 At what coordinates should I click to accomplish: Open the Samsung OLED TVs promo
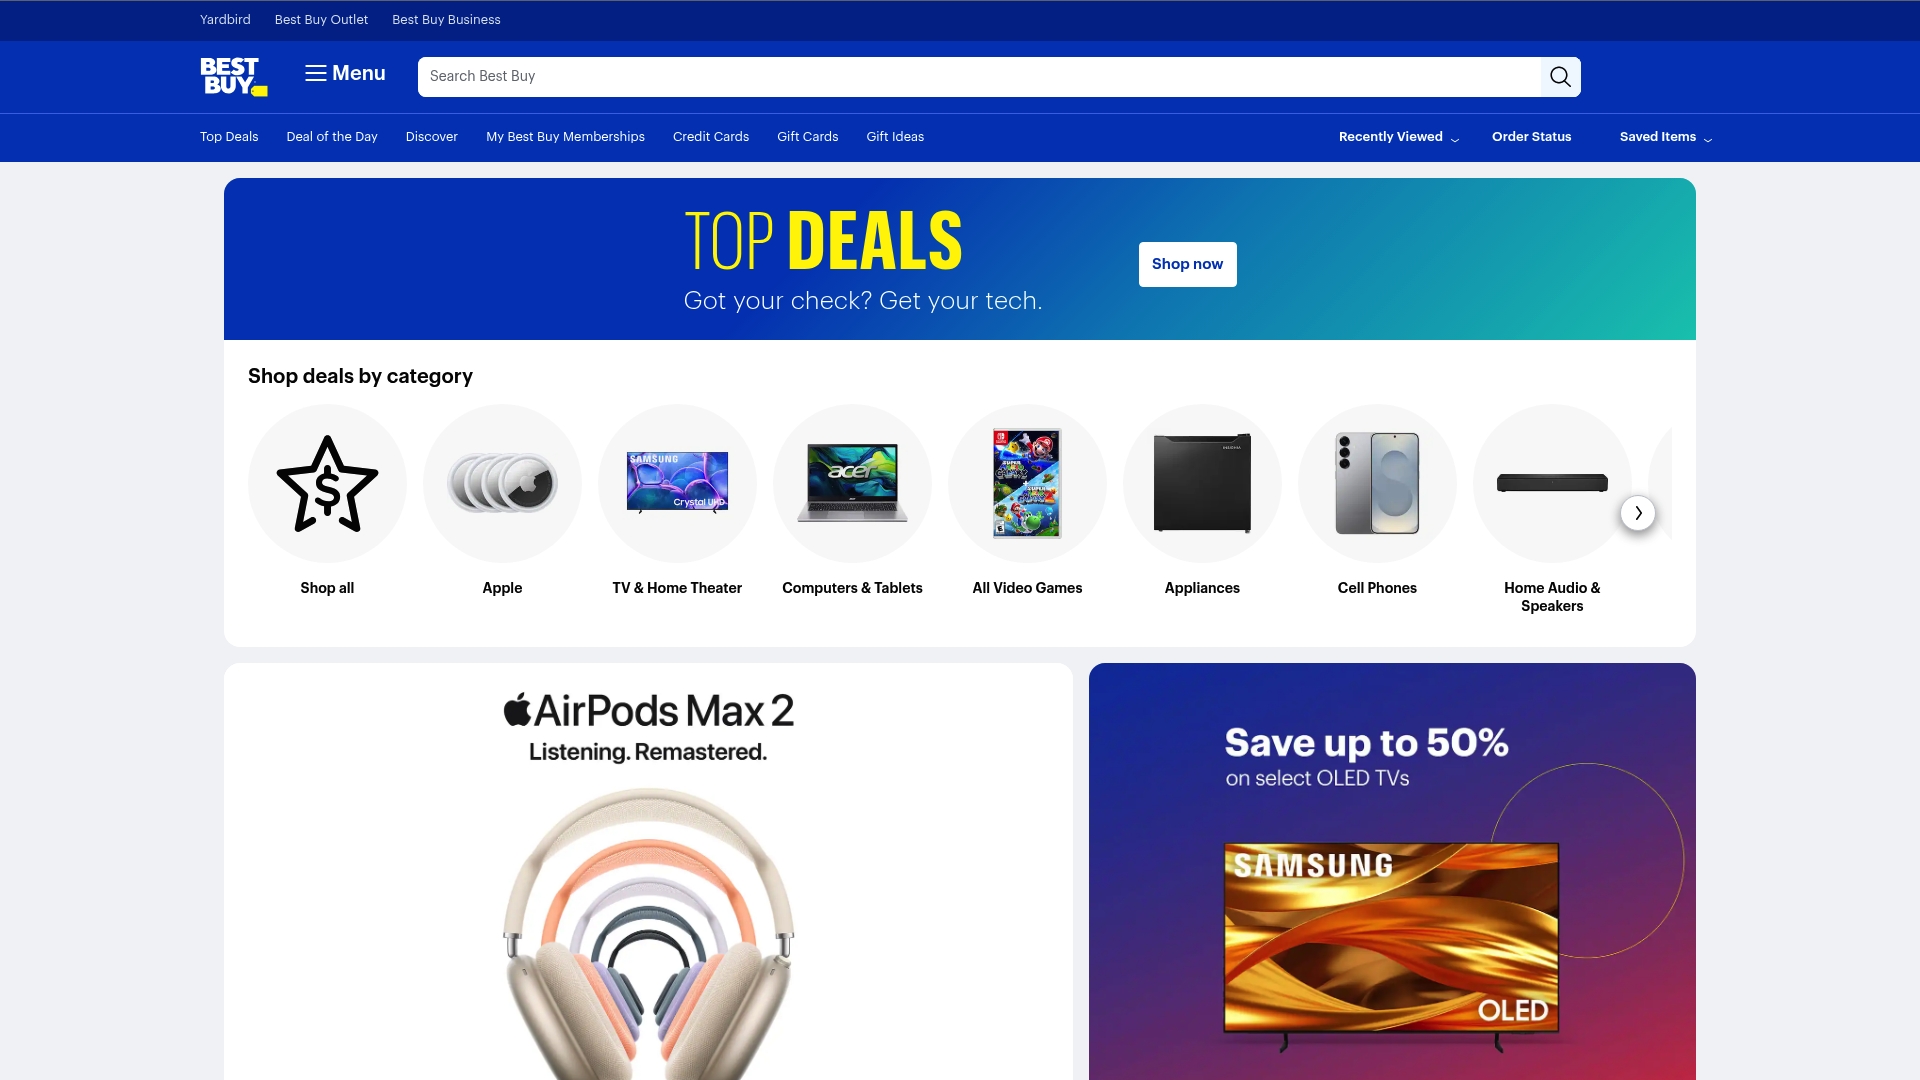(1392, 871)
